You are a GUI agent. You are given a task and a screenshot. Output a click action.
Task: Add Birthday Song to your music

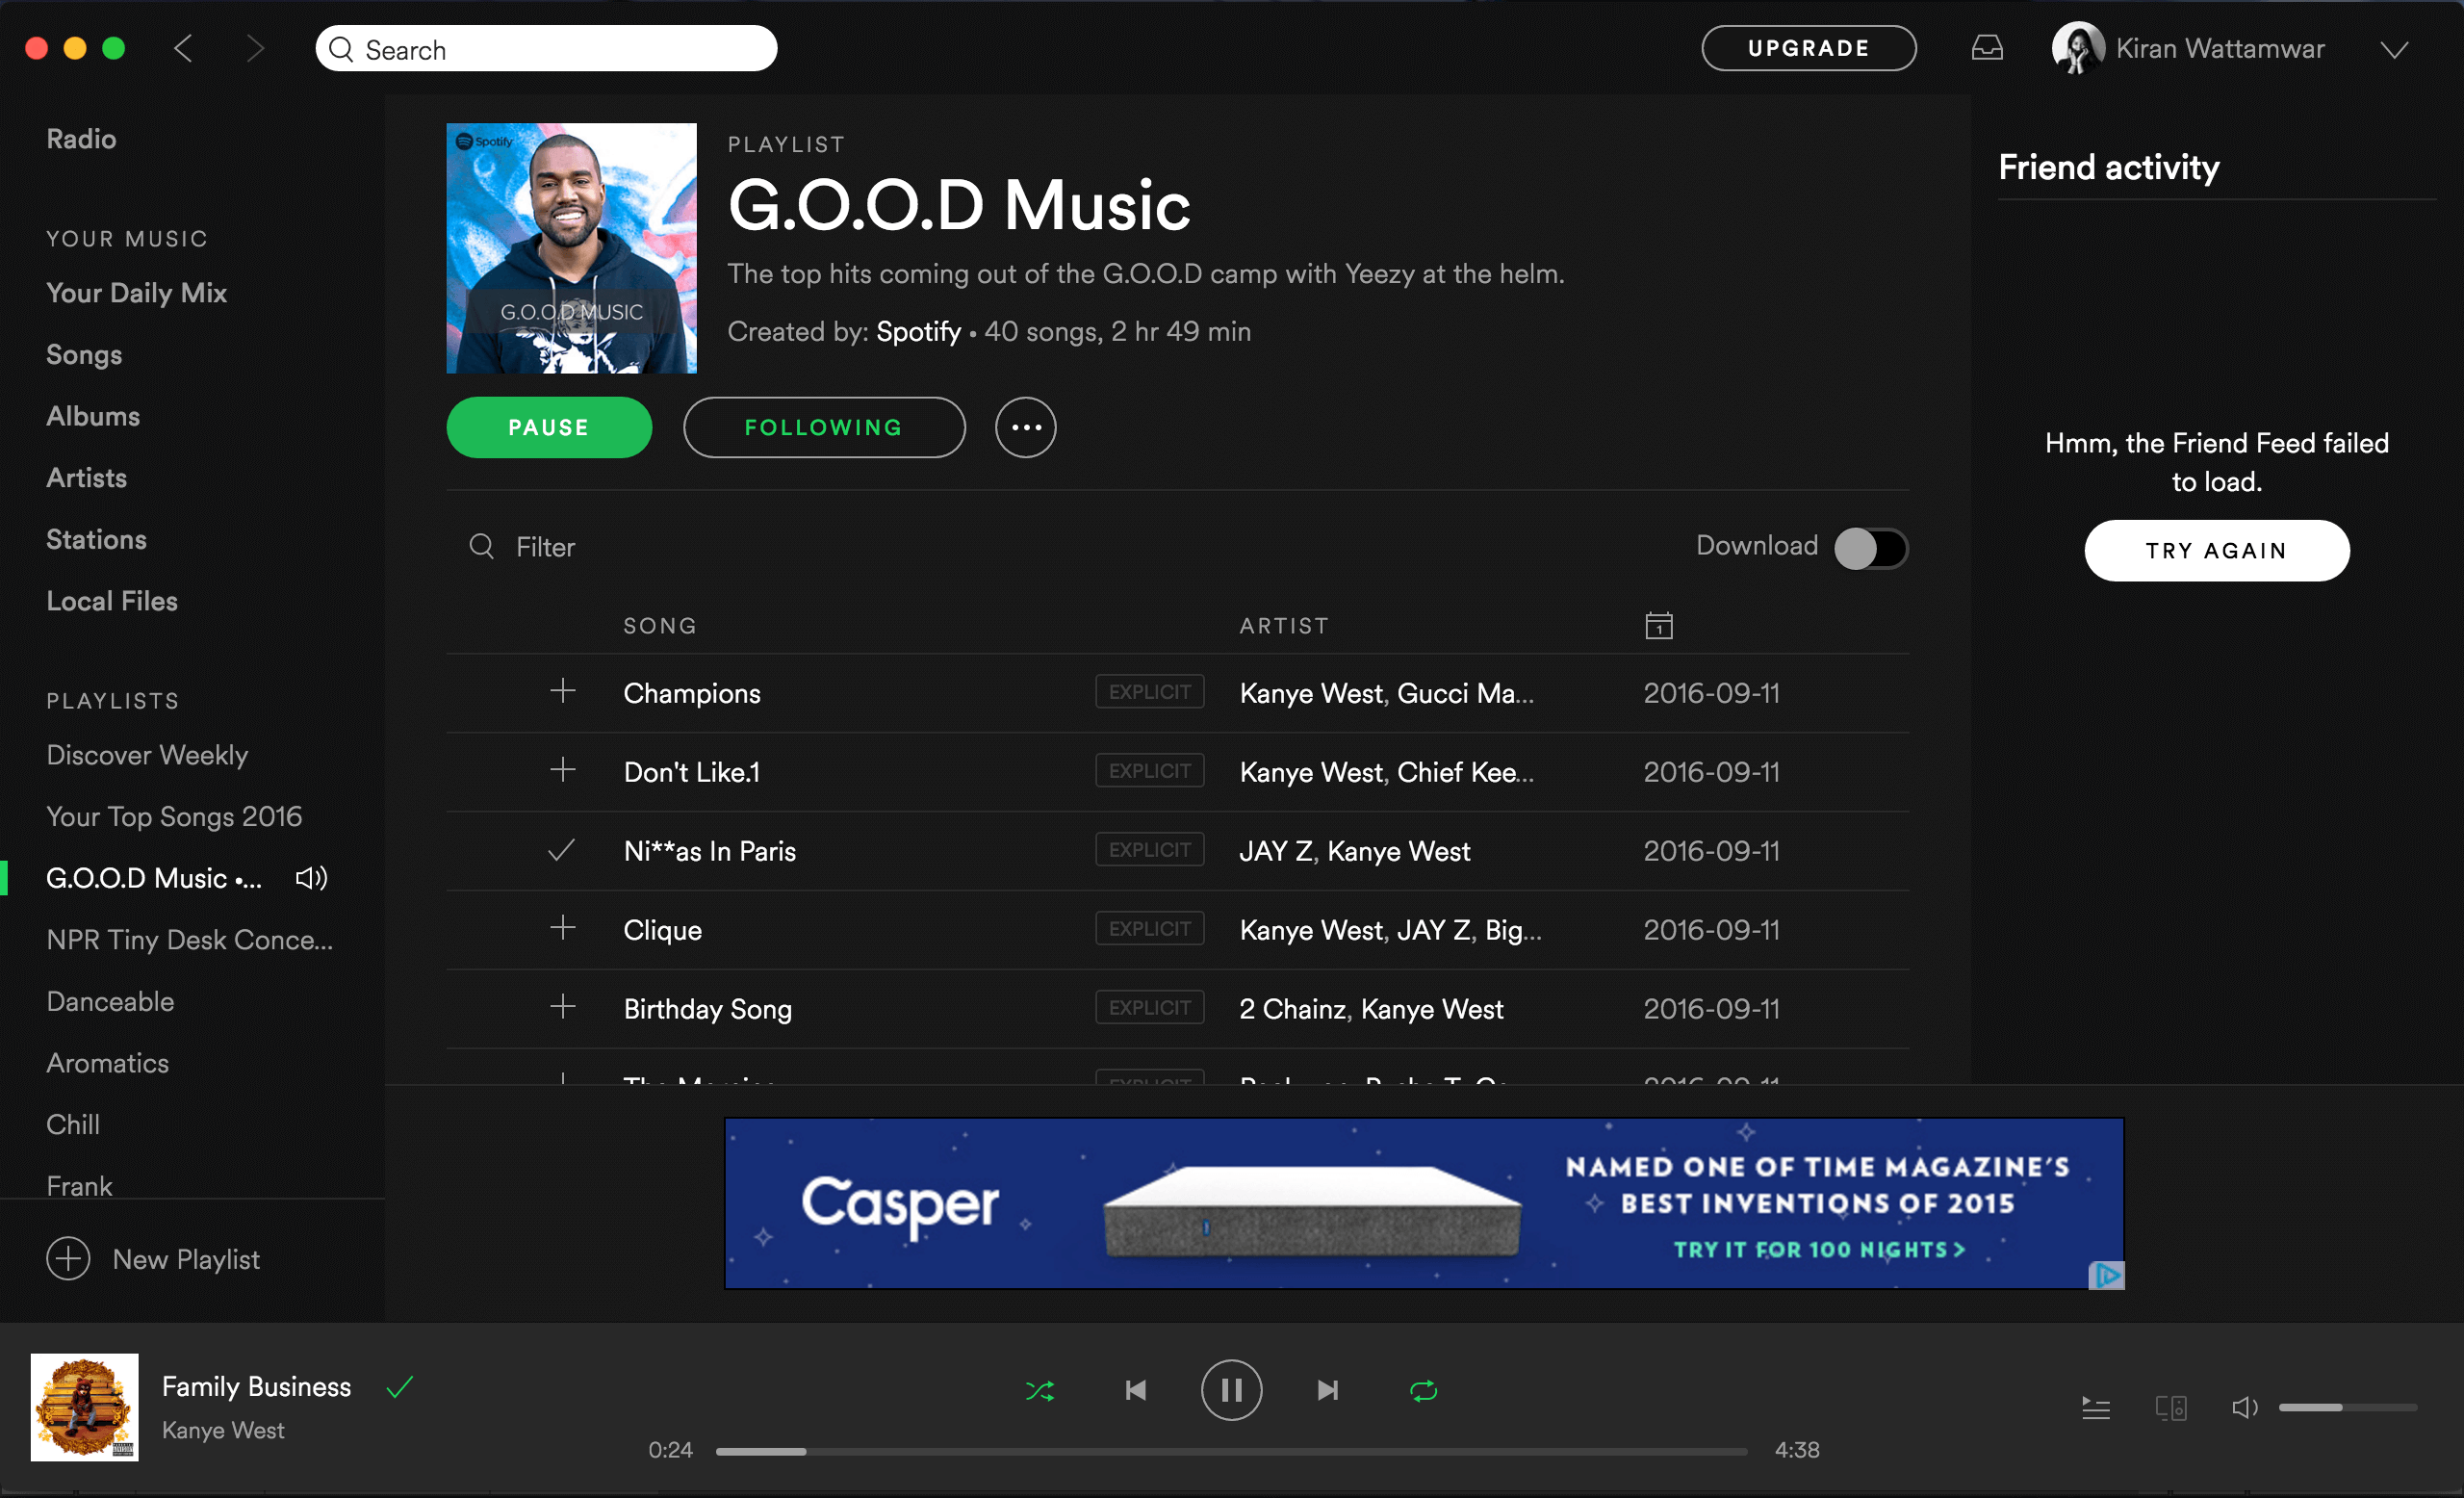(x=563, y=1007)
